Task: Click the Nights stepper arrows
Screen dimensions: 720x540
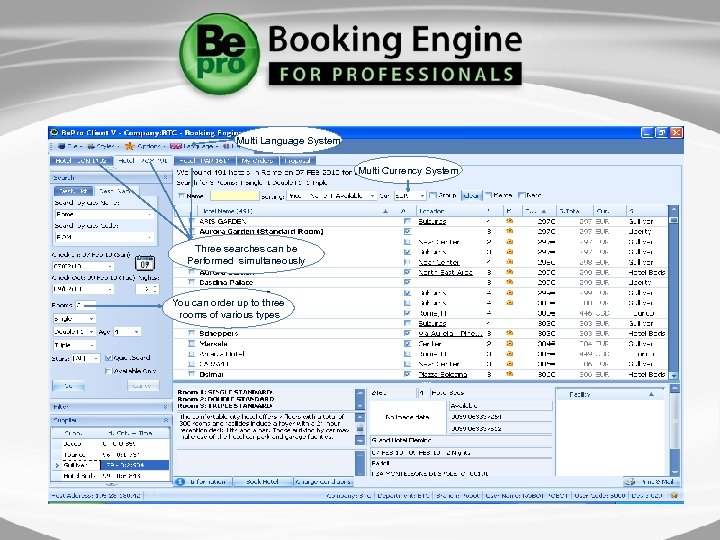Action: [x=155, y=289]
